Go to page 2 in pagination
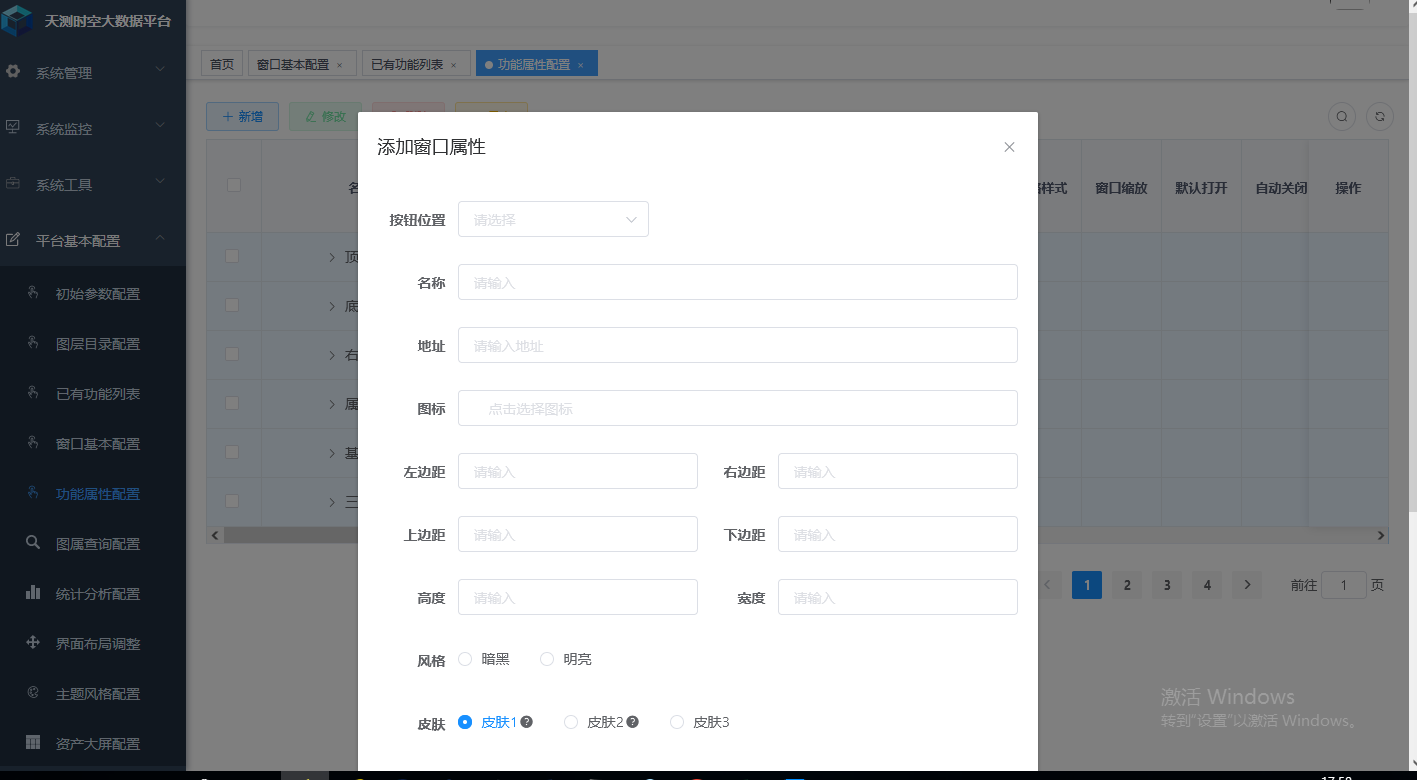 (x=1127, y=585)
